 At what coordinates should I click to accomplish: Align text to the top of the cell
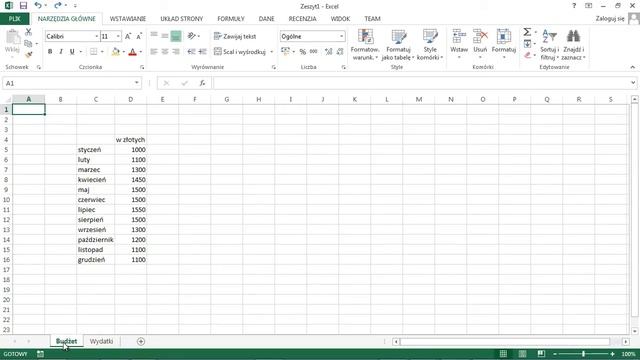coord(154,36)
